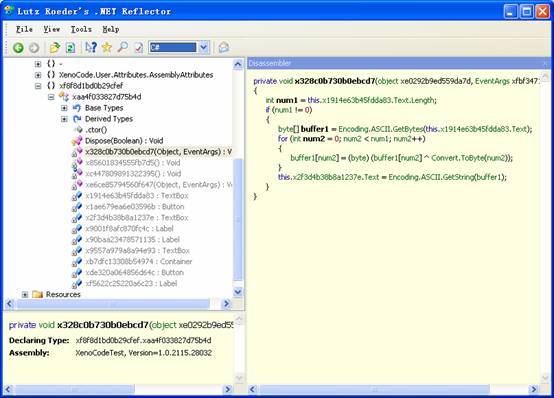The image size is (554, 398).
Task: Select xde320a064856d64c : Button field
Action: tap(135, 272)
